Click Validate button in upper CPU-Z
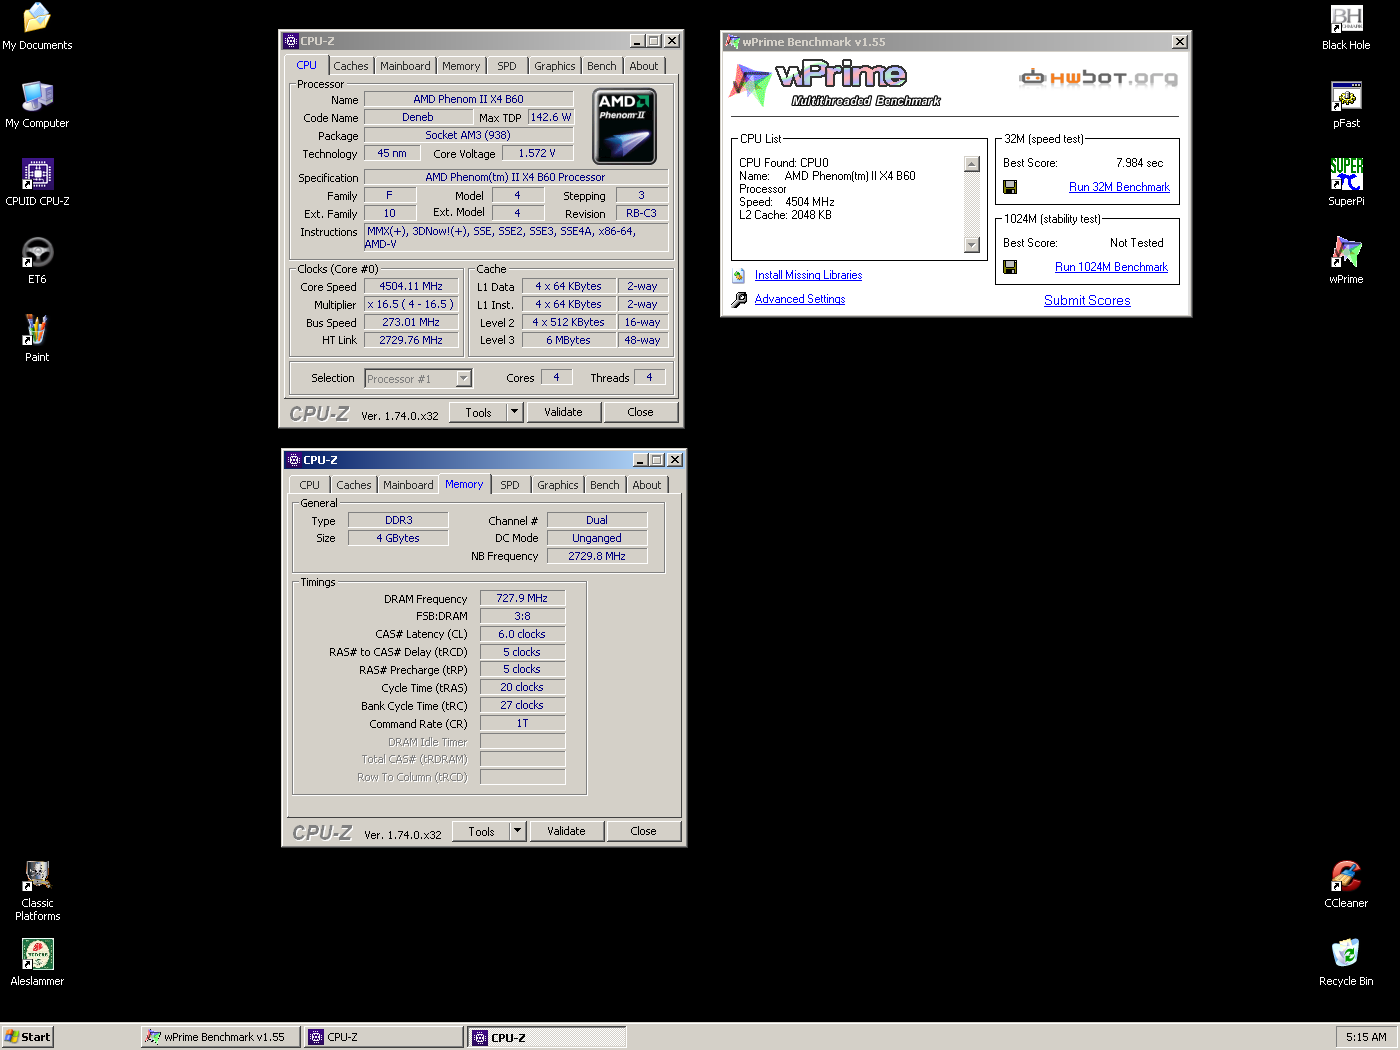Viewport: 1400px width, 1050px height. pos(563,412)
